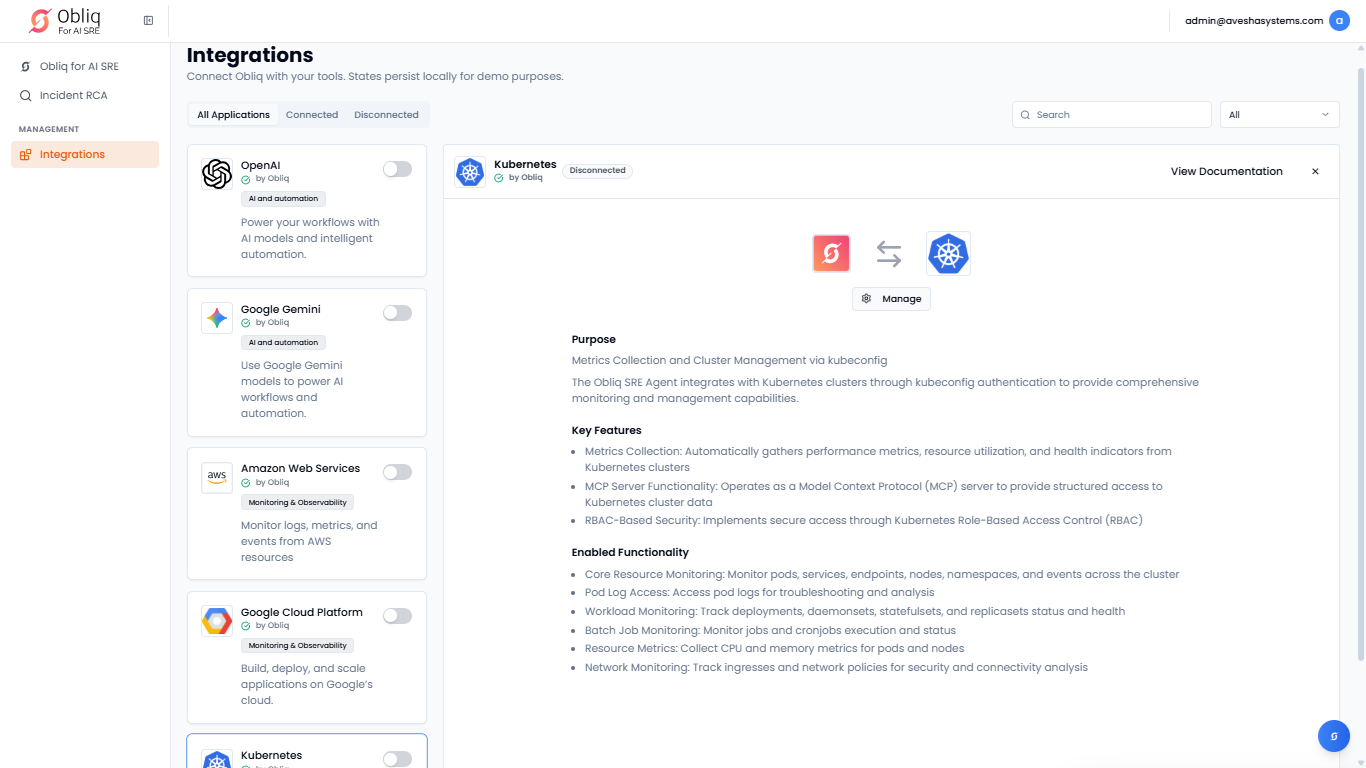This screenshot has height=768, width=1366.
Task: Click the user avatar icon
Action: coord(1339,21)
